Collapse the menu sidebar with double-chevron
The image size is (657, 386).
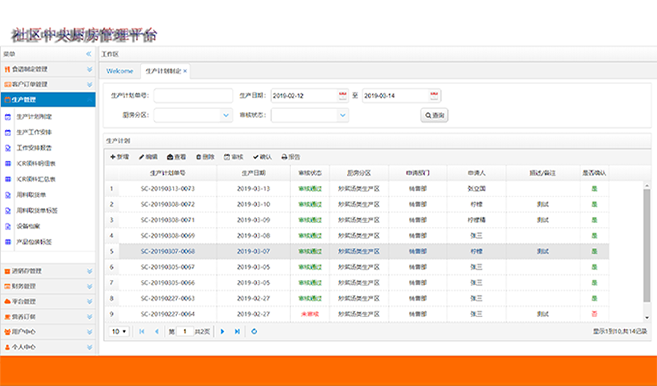[89, 54]
